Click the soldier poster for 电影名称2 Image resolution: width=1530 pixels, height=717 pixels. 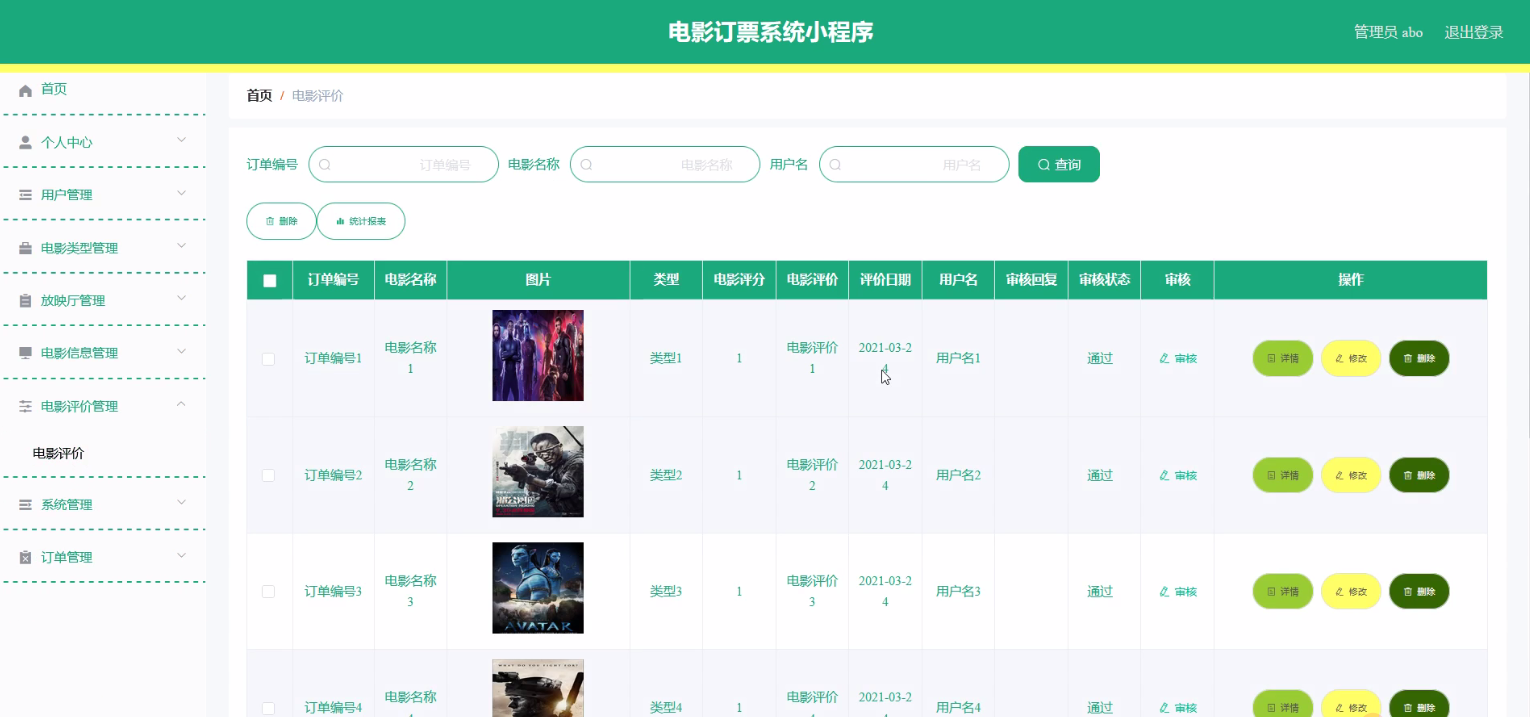click(538, 472)
